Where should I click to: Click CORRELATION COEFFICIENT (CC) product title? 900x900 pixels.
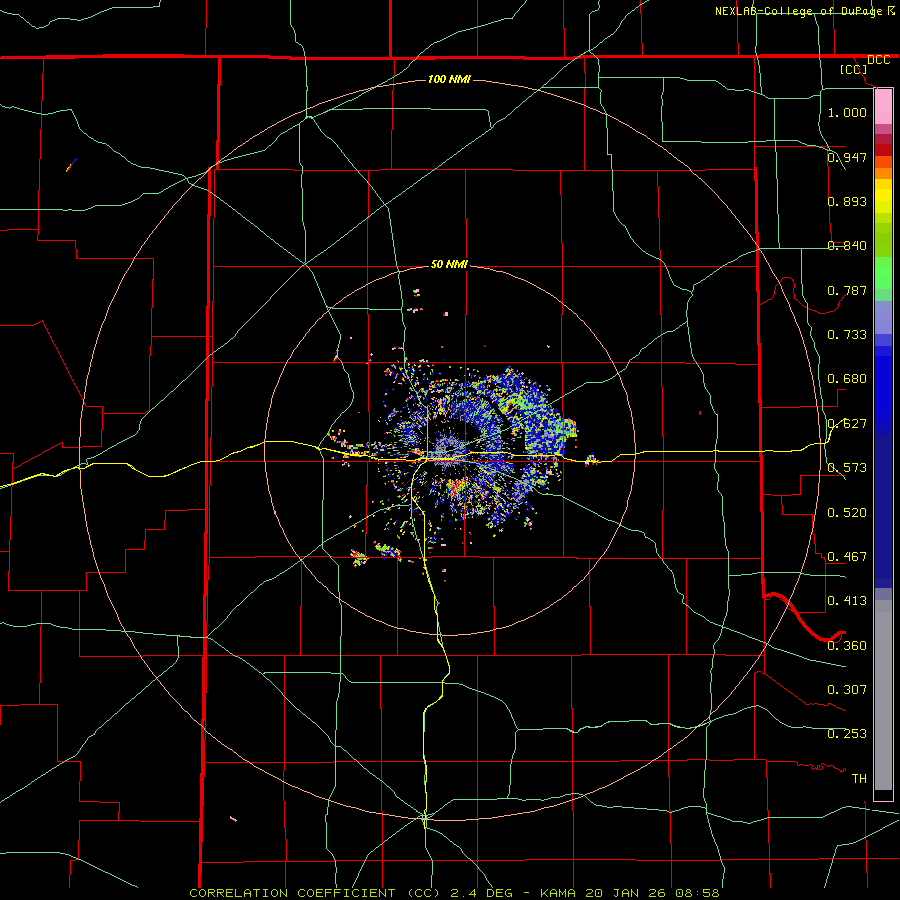316,893
